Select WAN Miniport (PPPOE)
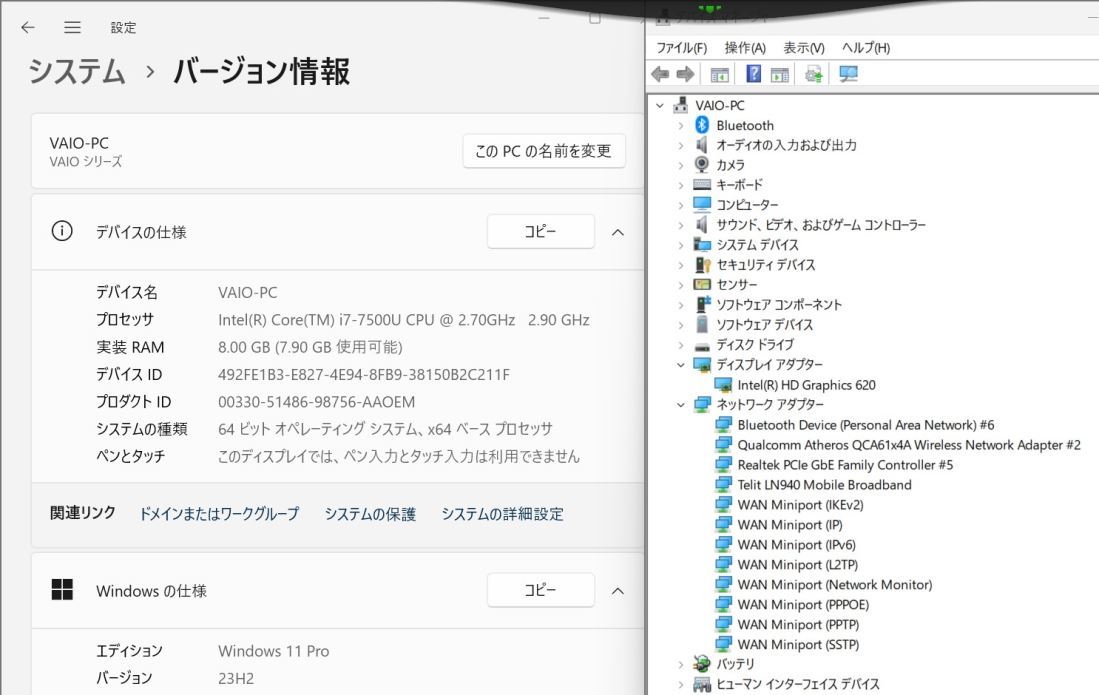The image size is (1099, 695). [803, 605]
